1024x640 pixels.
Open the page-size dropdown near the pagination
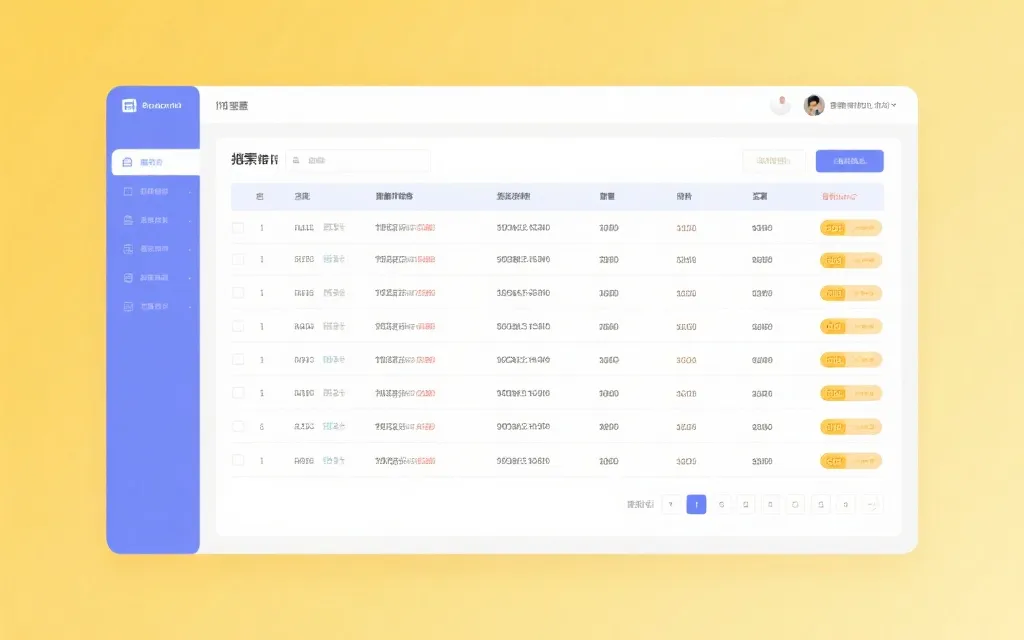[x=640, y=505]
